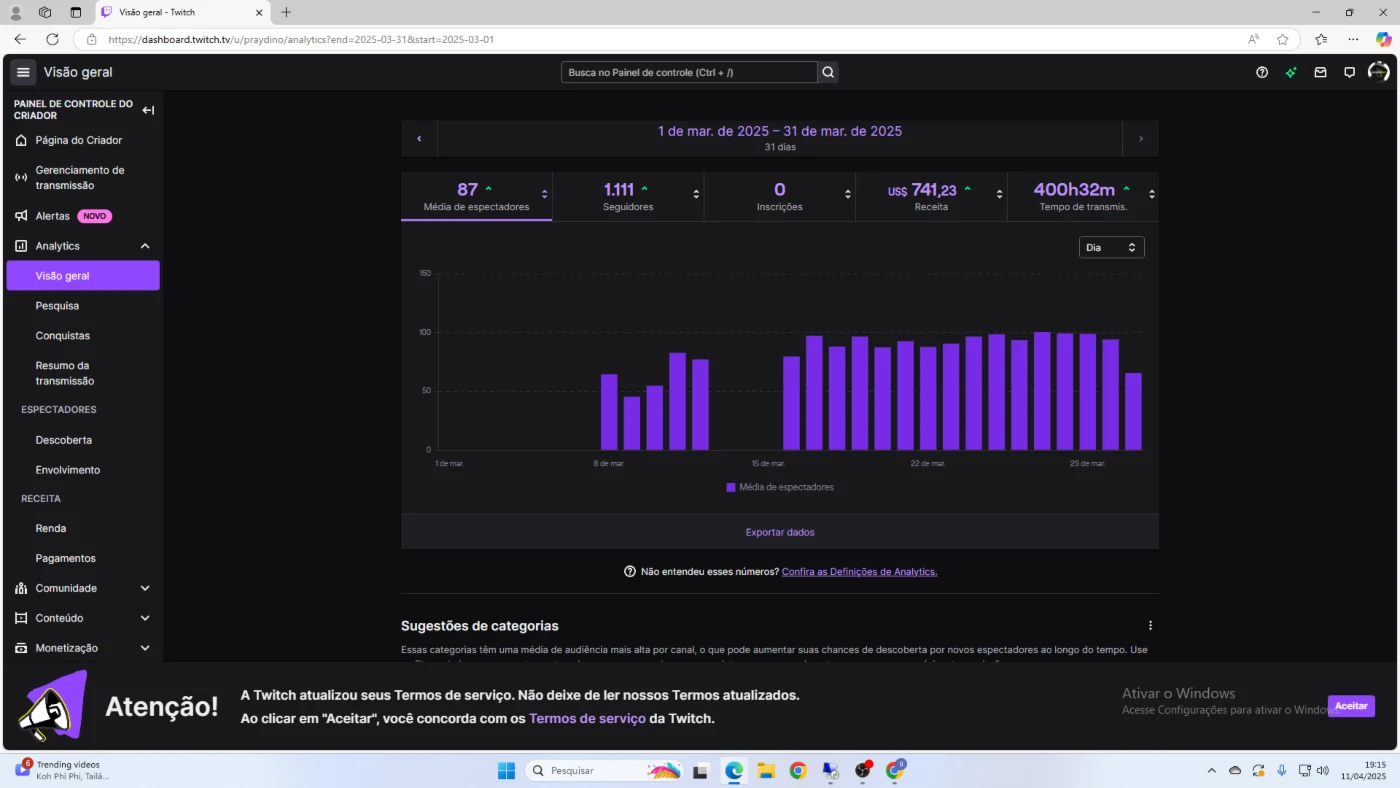Accept the updated terms with Aceitar

(x=1350, y=706)
